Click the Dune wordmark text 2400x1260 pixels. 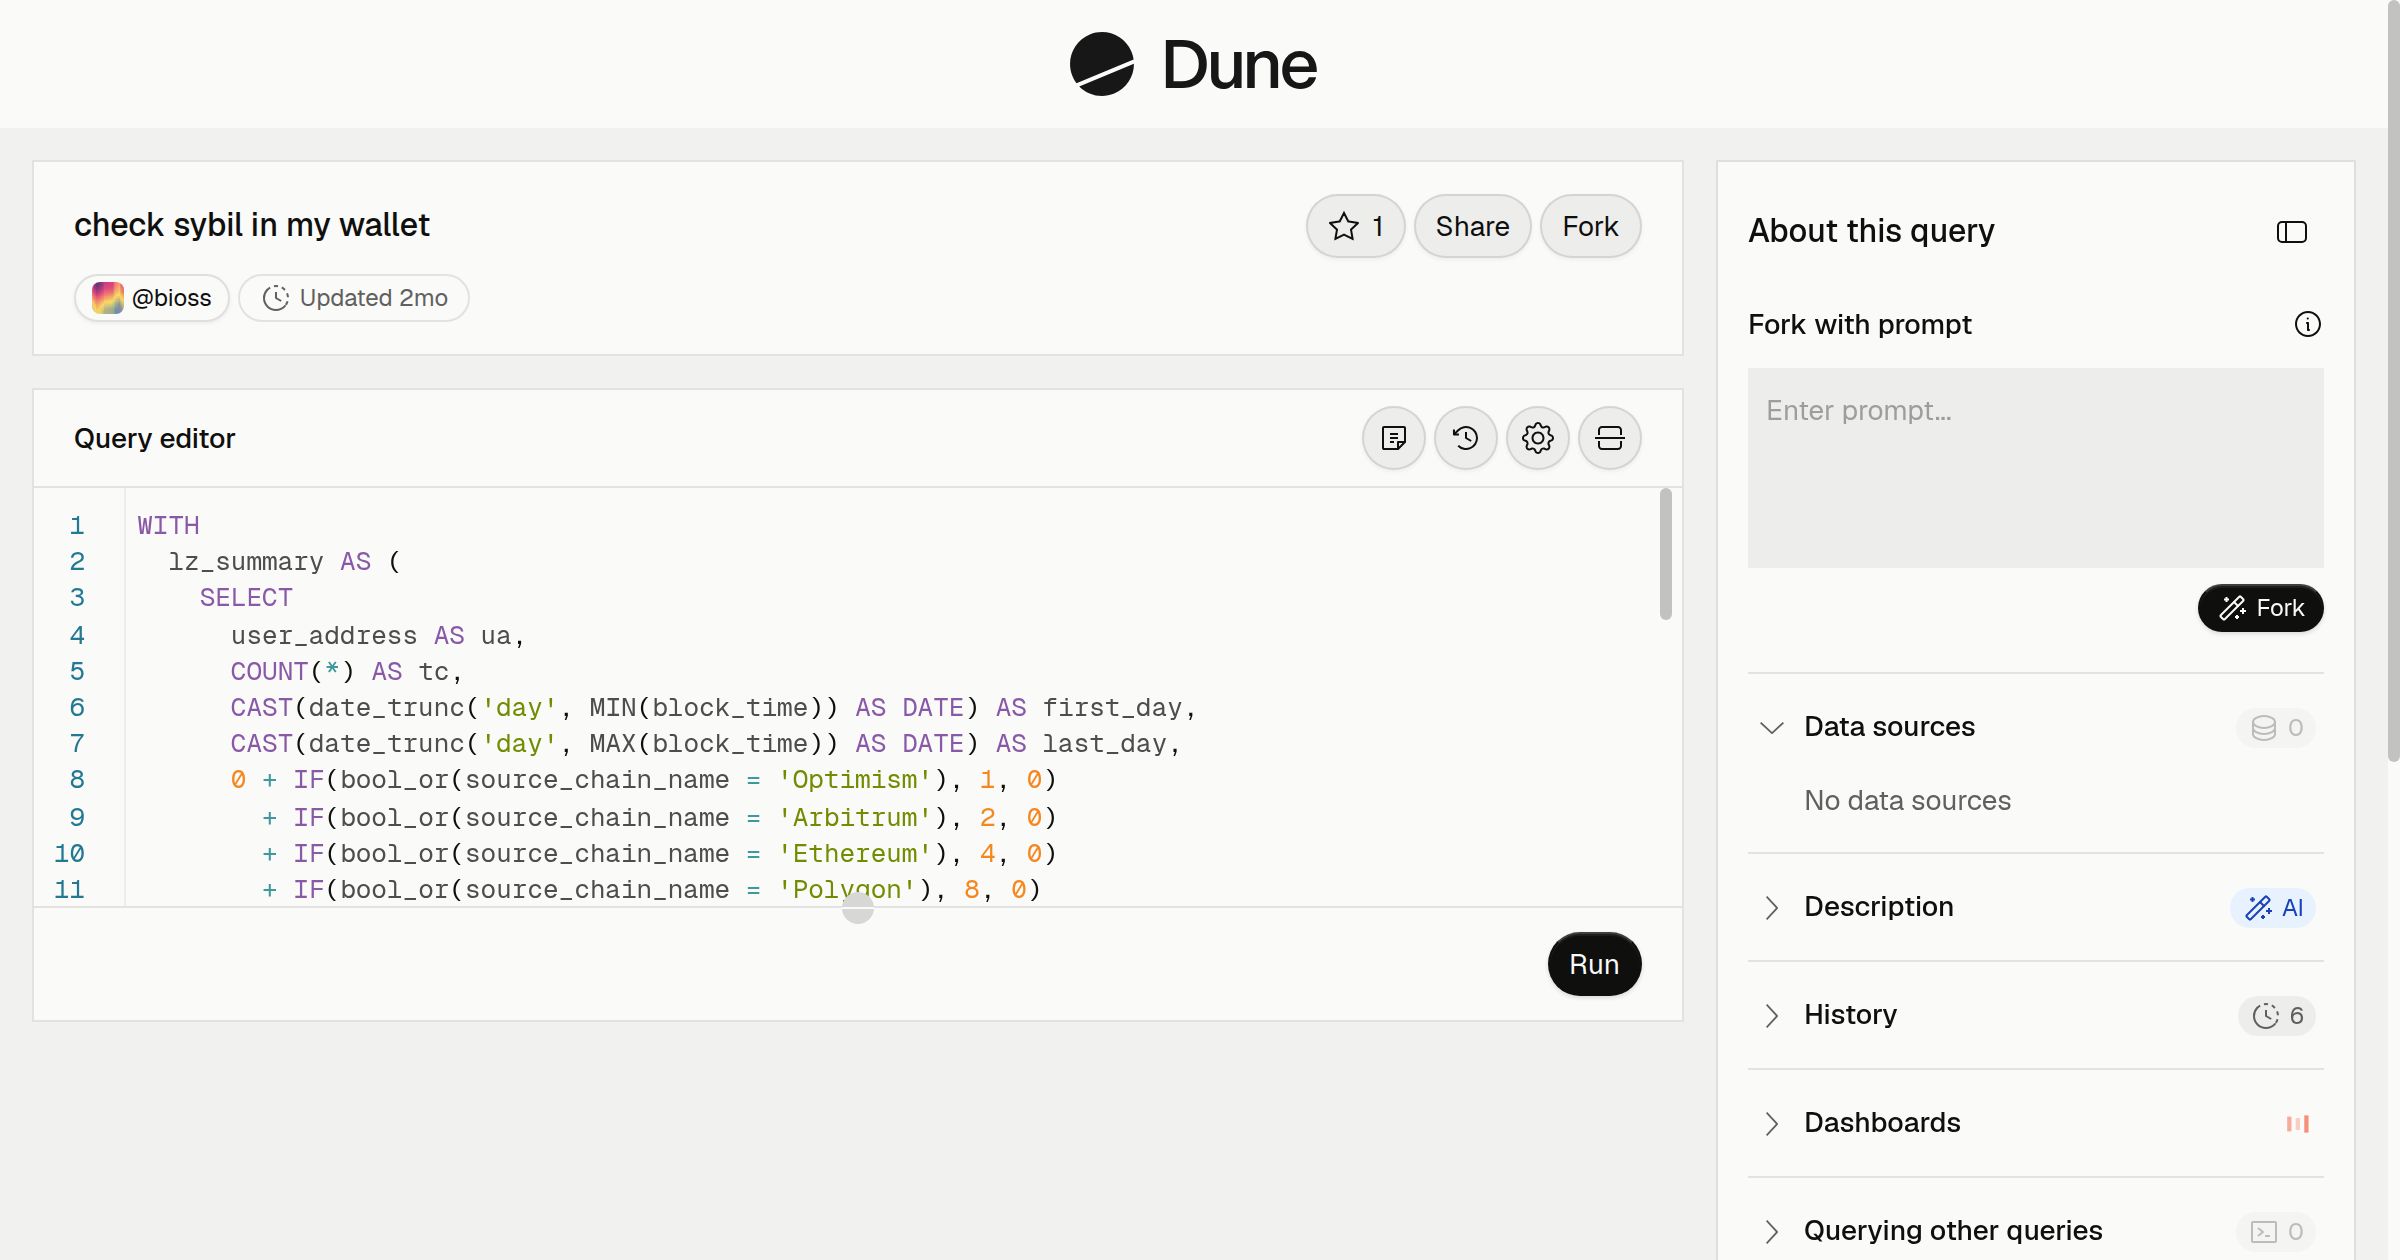1239,65
